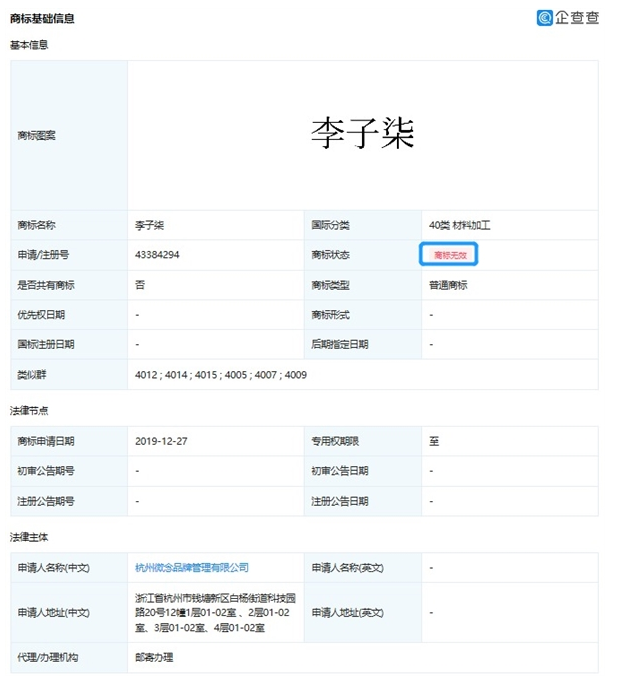Click the 商标无效 status badge
Image resolution: width=636 pixels, height=683 pixels.
tap(449, 255)
